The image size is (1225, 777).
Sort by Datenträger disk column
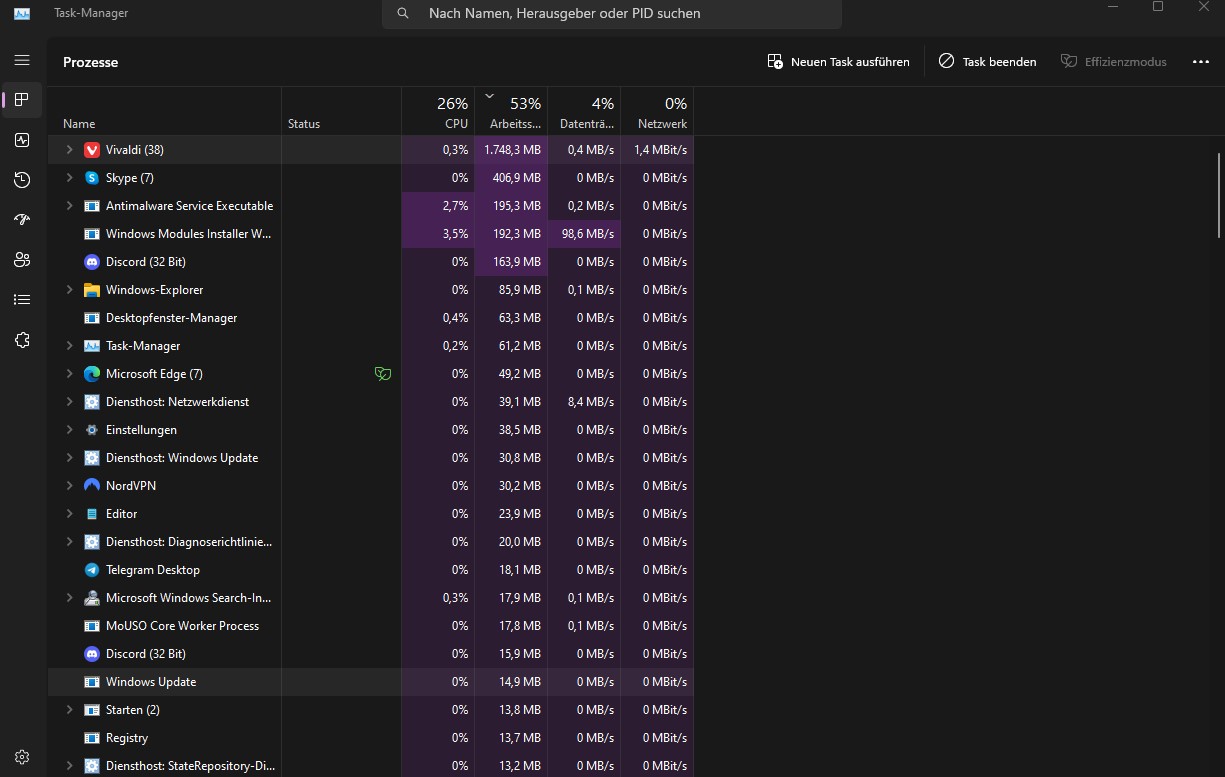click(x=584, y=111)
